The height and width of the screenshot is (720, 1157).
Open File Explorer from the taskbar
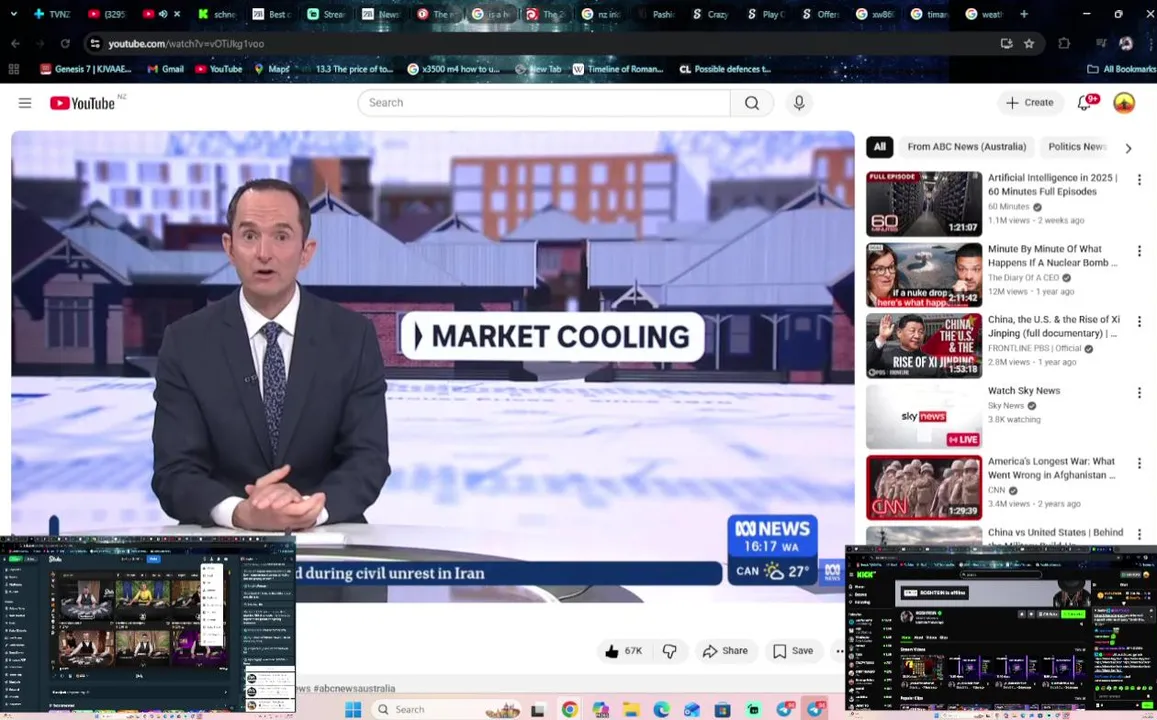click(631, 710)
